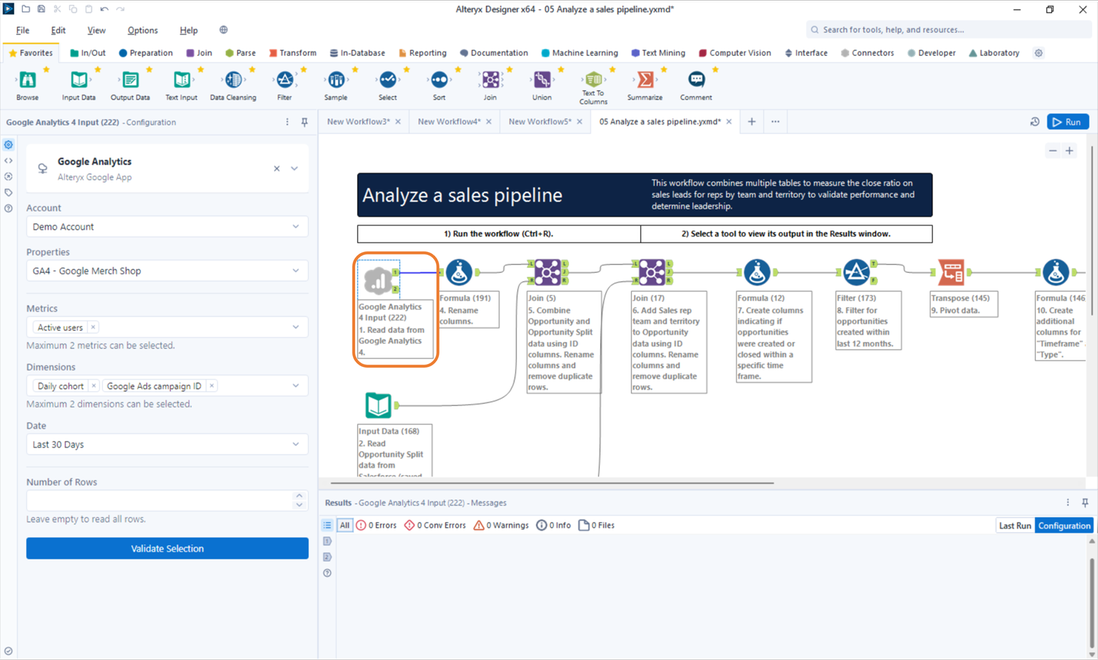Remove the Active users metric tag

coord(93,327)
